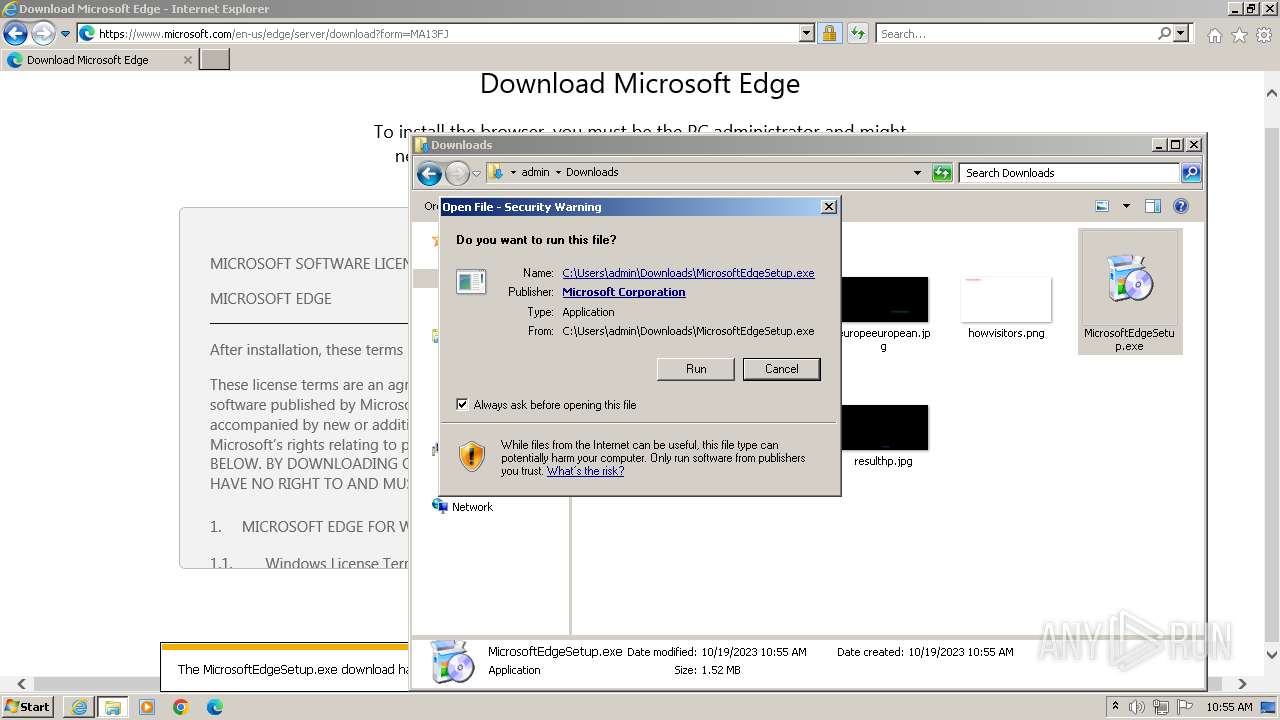
Task: Open previous locations dropdown in Explorer address bar
Action: click(x=917, y=173)
